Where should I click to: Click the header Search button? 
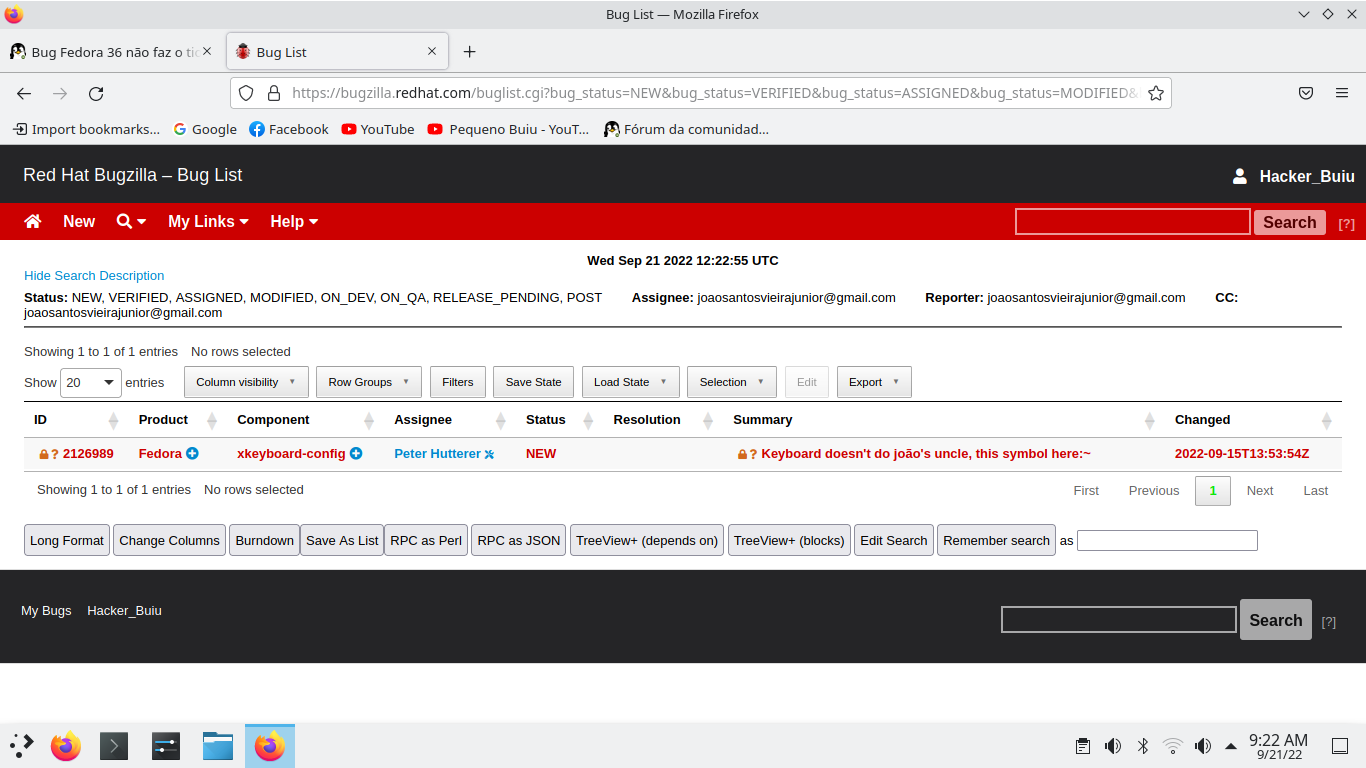[x=1290, y=222]
